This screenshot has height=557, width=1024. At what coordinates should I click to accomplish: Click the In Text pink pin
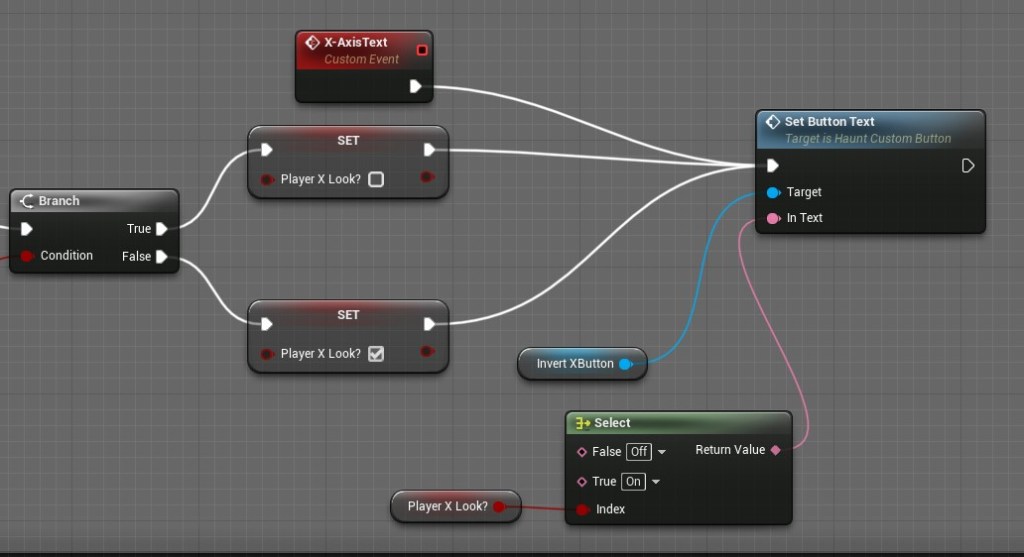point(773,218)
